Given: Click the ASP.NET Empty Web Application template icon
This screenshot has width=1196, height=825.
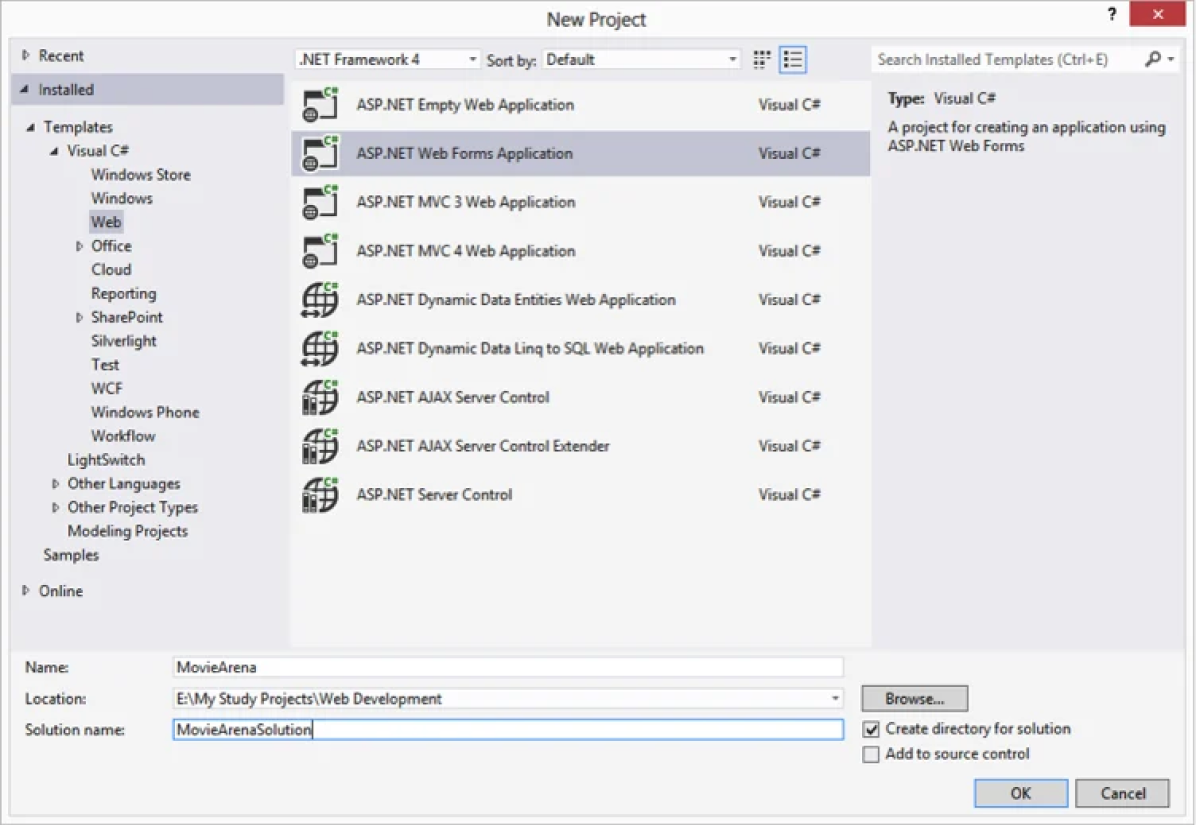Looking at the screenshot, I should tap(320, 104).
